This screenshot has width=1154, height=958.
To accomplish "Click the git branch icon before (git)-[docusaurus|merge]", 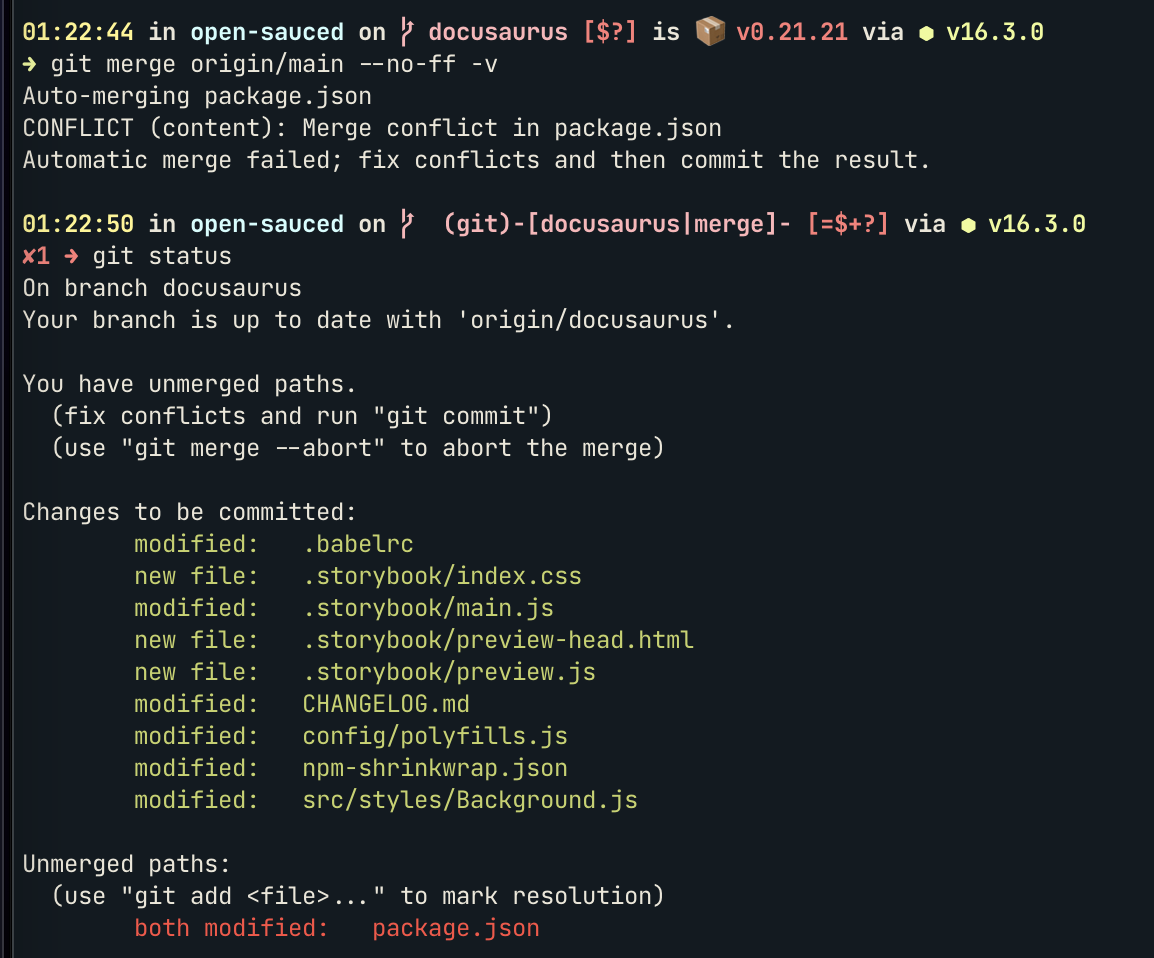I will [407, 224].
